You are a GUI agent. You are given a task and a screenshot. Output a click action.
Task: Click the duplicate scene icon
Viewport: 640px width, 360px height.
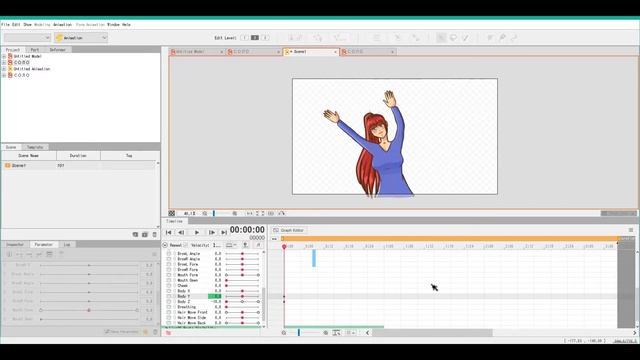coord(135,235)
